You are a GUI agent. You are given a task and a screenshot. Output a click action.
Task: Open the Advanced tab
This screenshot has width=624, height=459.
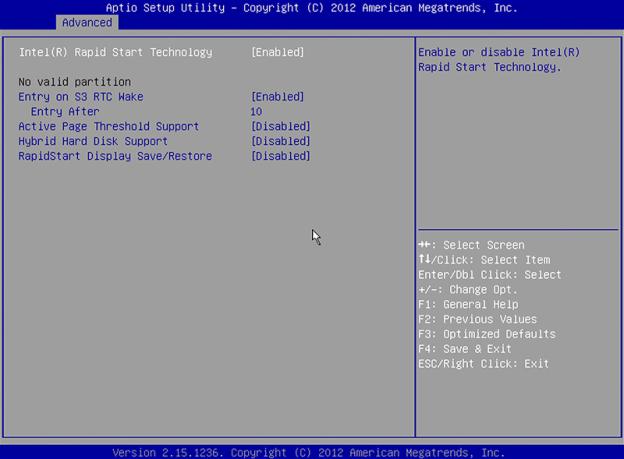[87, 23]
